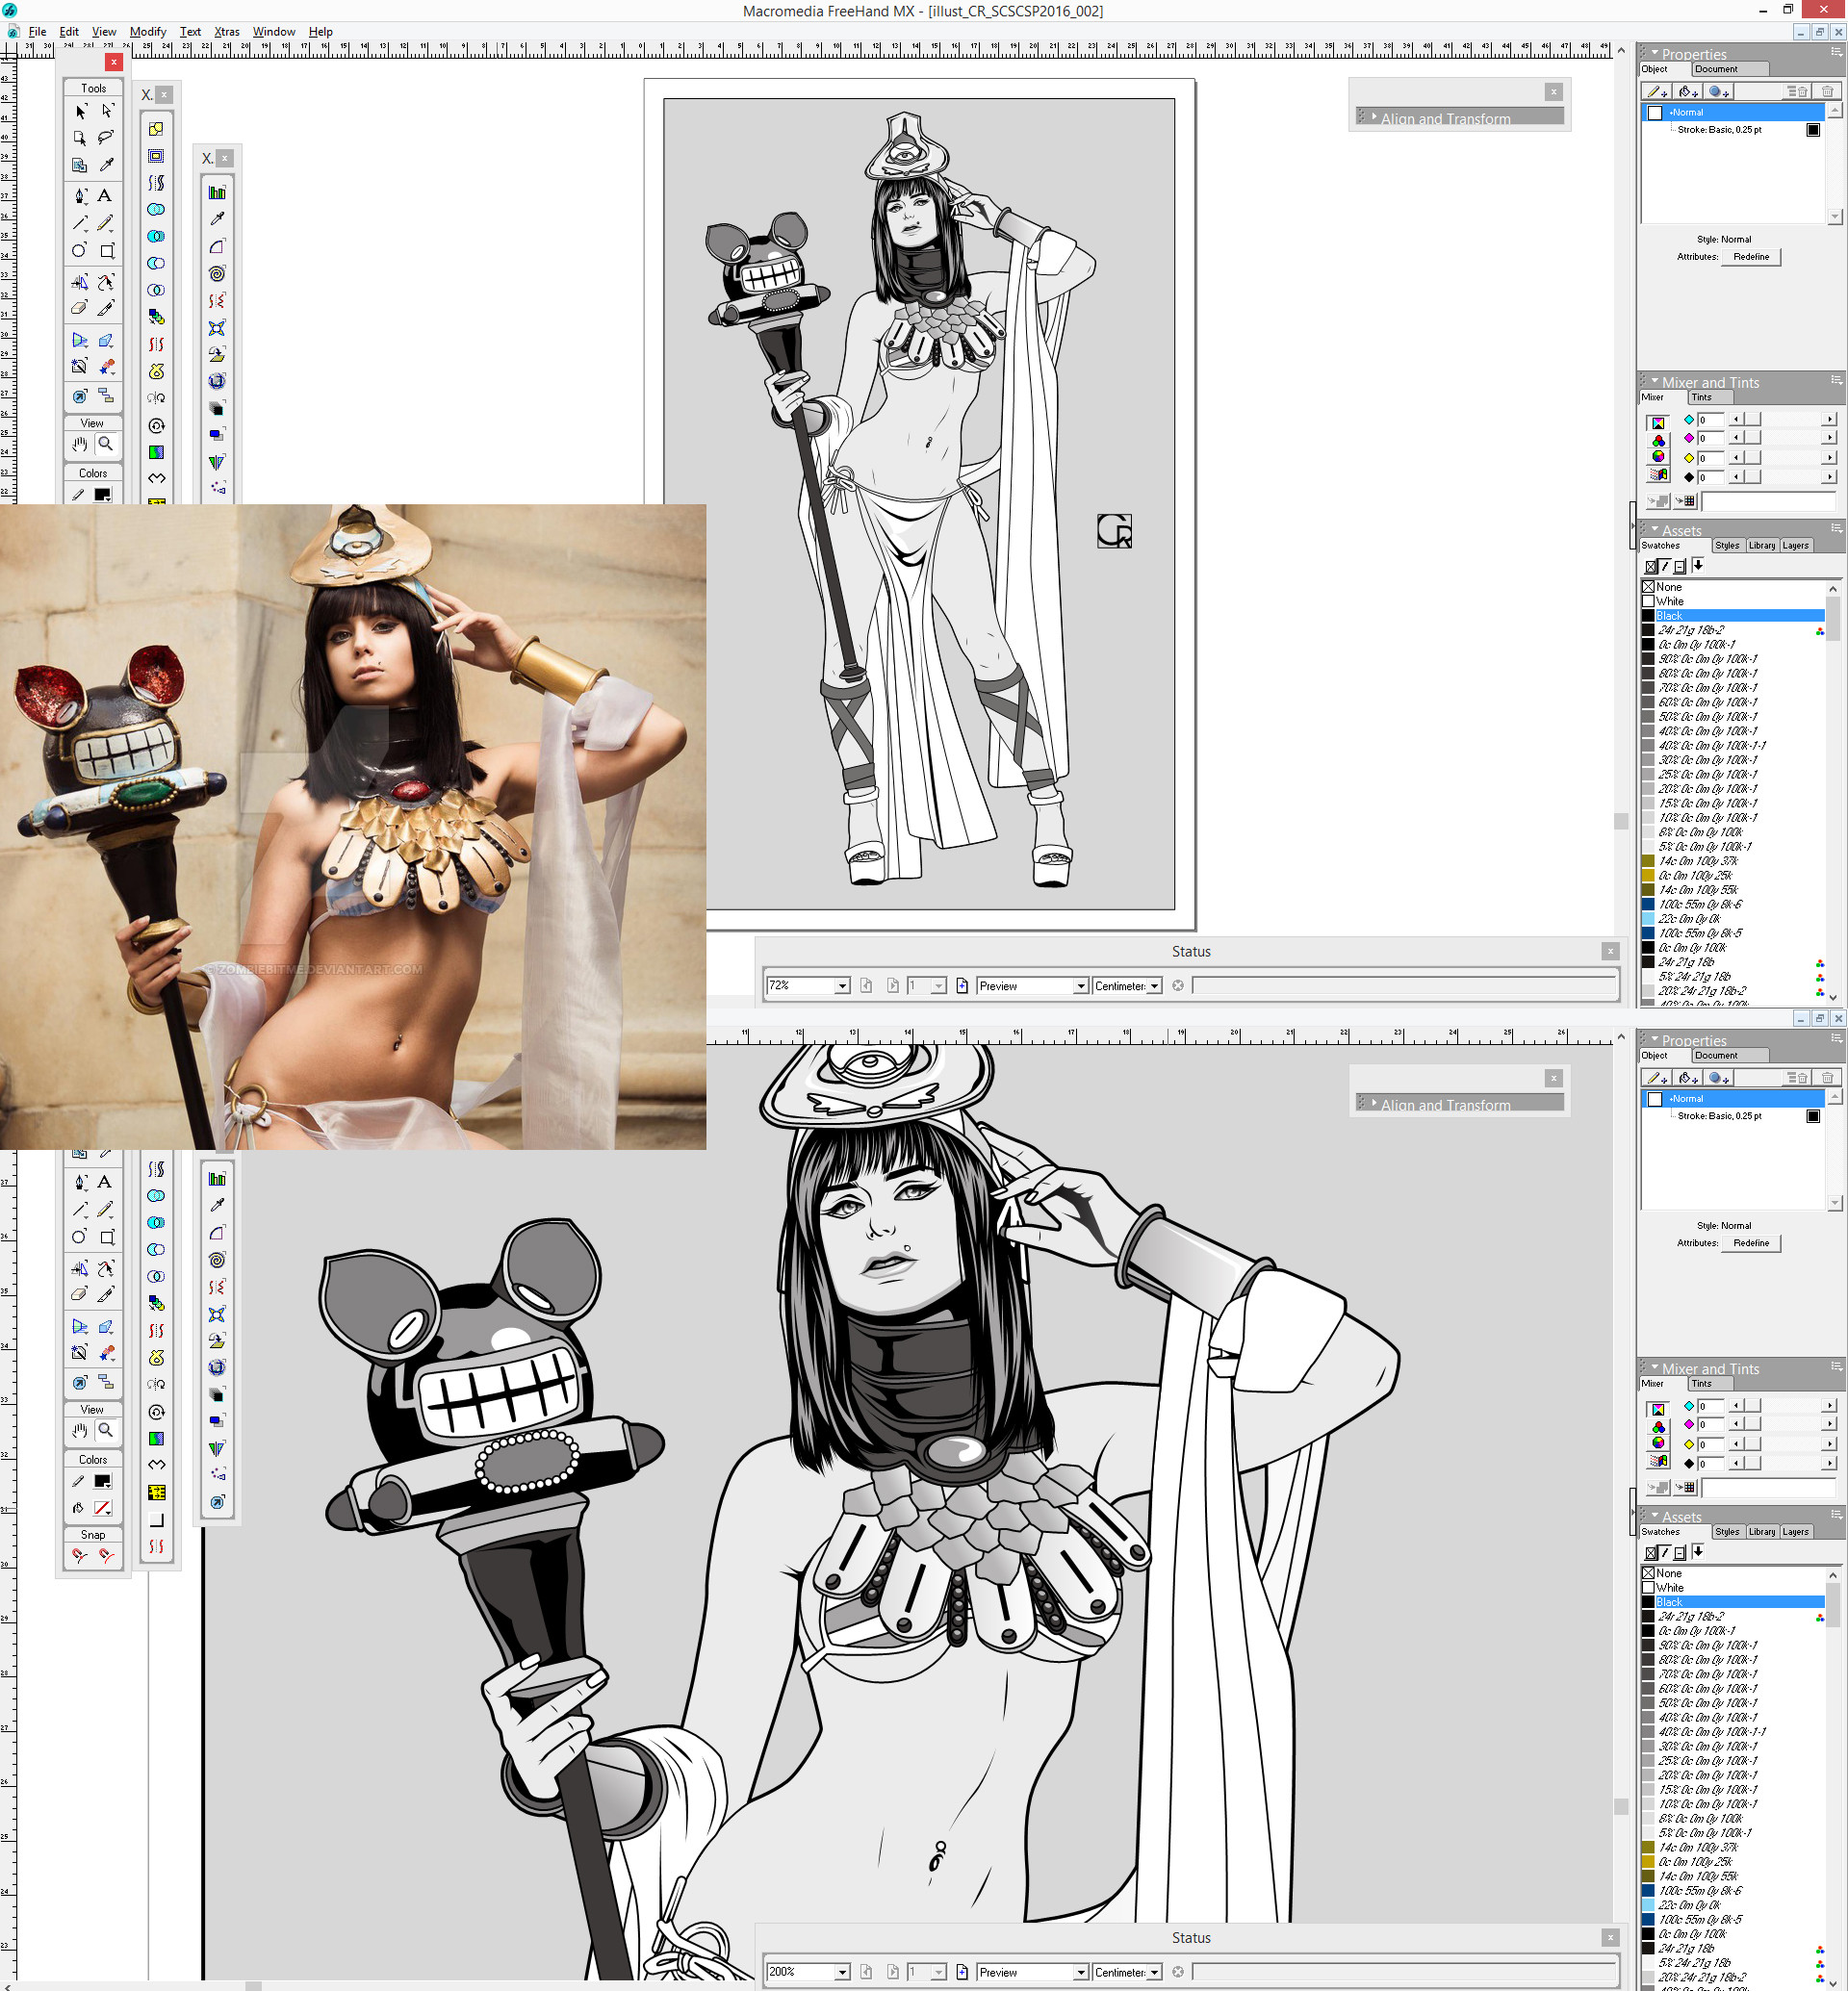Toggle Snap to Object magnet

[106, 1556]
